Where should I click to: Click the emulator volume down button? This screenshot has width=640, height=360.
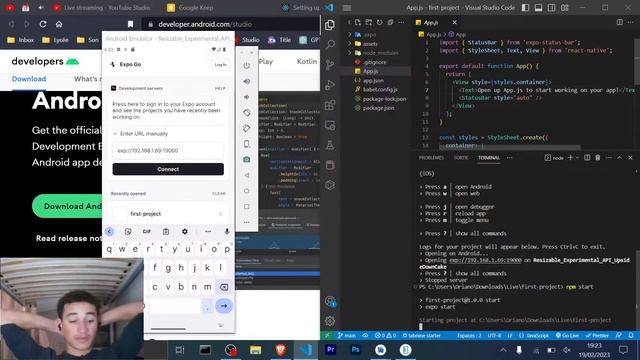247,97
